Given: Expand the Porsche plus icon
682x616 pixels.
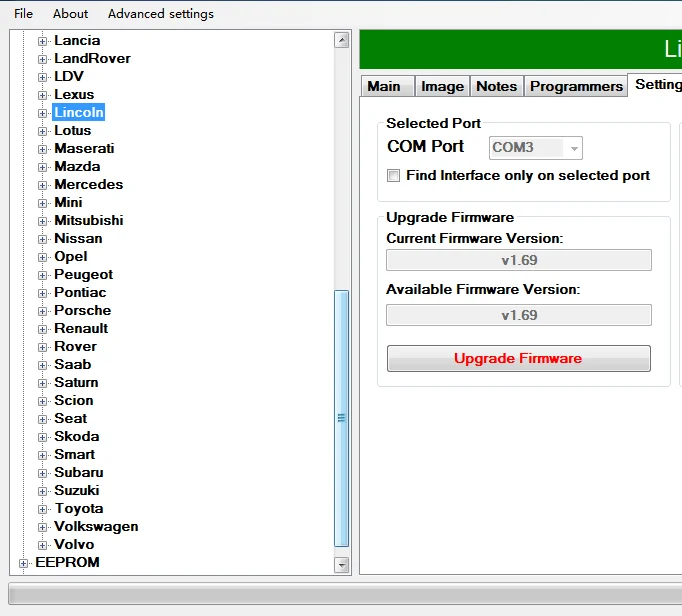Looking at the screenshot, I should click(42, 311).
